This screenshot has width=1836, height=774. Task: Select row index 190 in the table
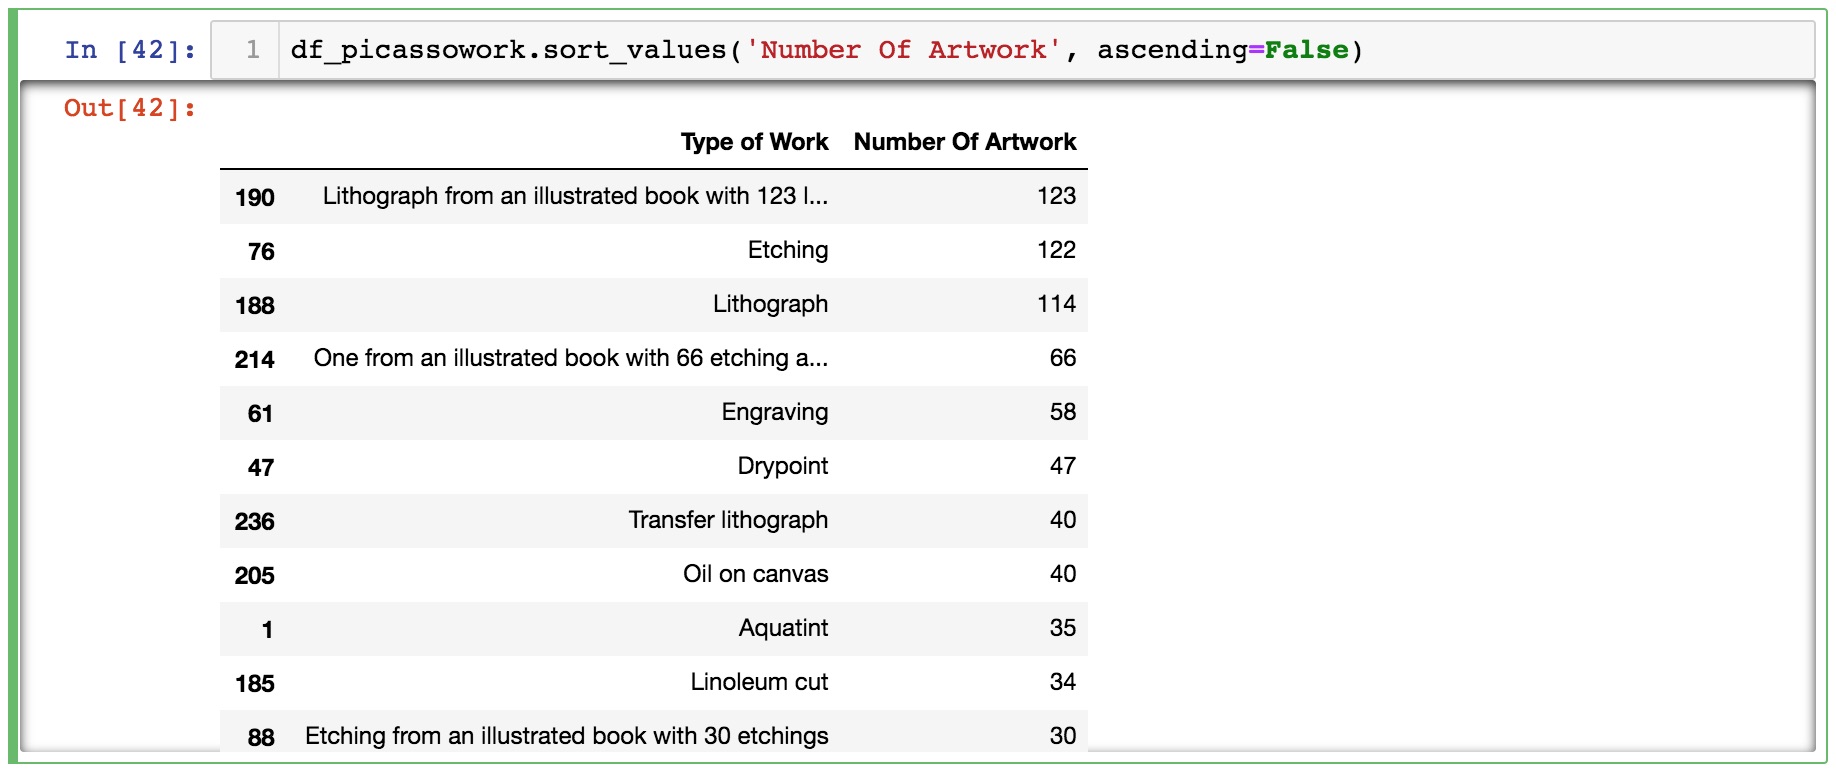[254, 197]
